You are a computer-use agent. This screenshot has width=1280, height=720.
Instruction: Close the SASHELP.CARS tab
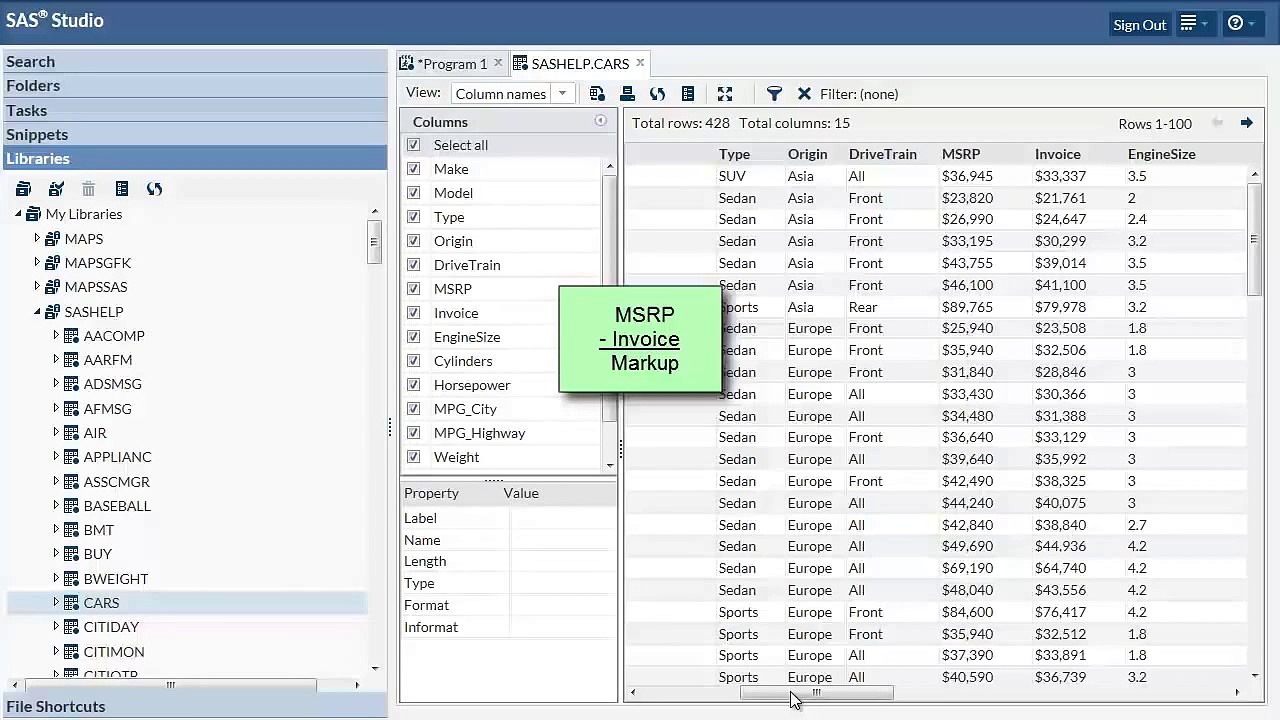point(640,63)
